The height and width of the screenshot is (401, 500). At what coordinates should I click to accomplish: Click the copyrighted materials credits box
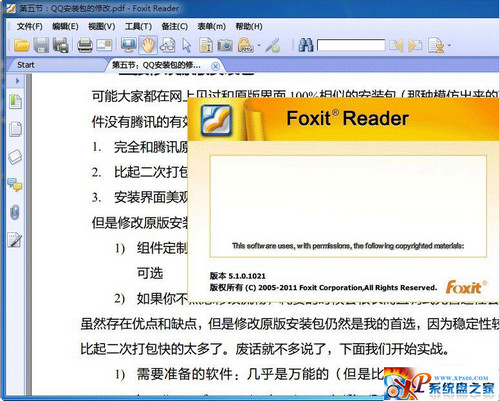coord(348,206)
